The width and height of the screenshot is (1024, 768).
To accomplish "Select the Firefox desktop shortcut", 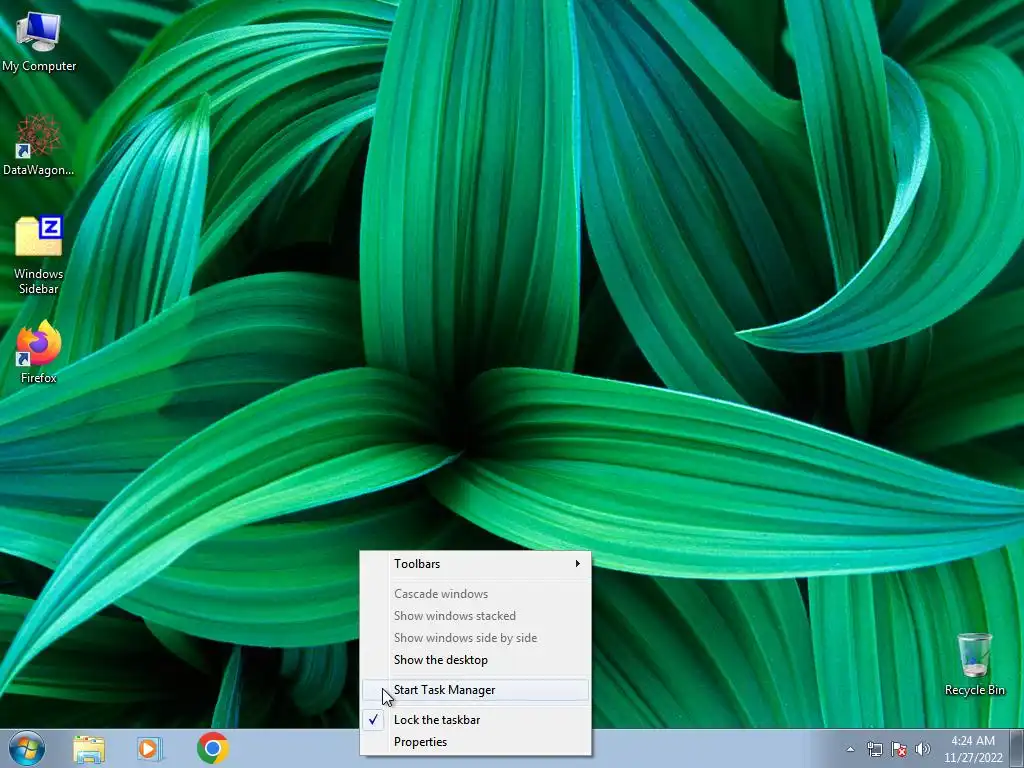I will (x=39, y=352).
